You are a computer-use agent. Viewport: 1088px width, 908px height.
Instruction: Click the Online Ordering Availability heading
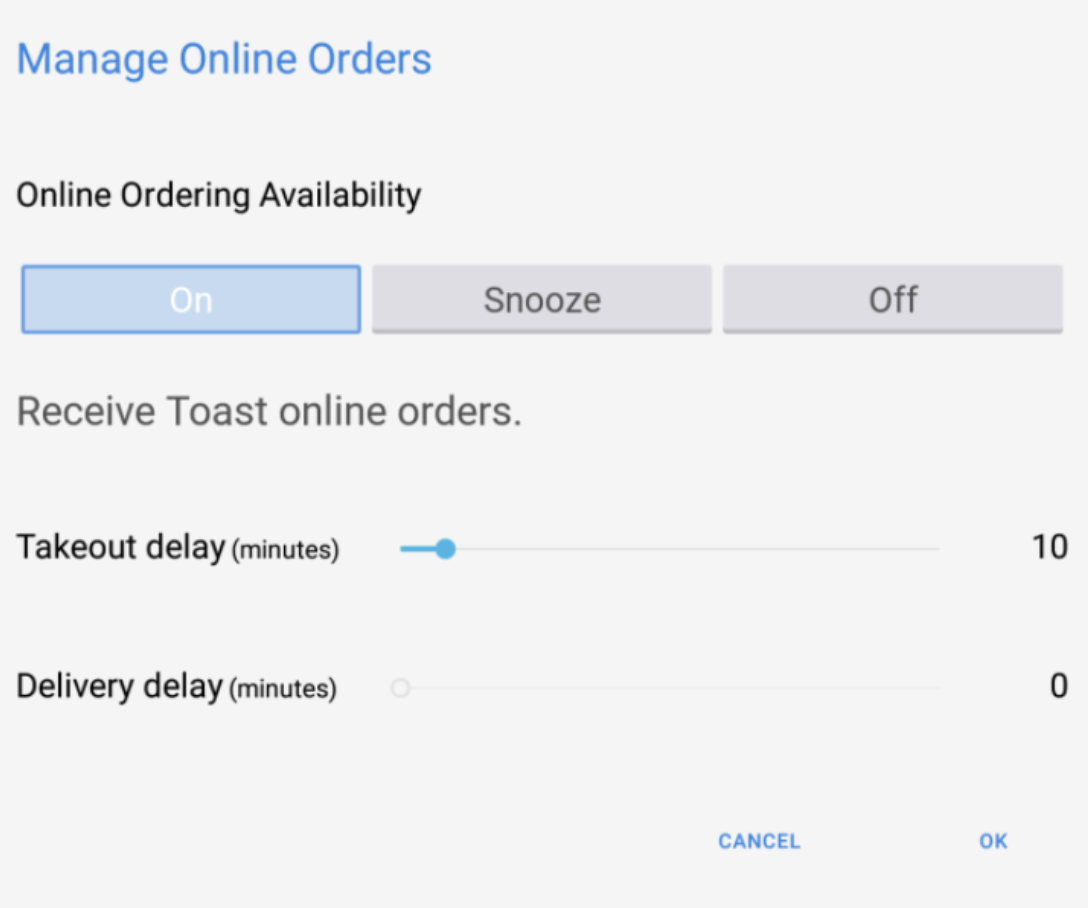pos(218,194)
